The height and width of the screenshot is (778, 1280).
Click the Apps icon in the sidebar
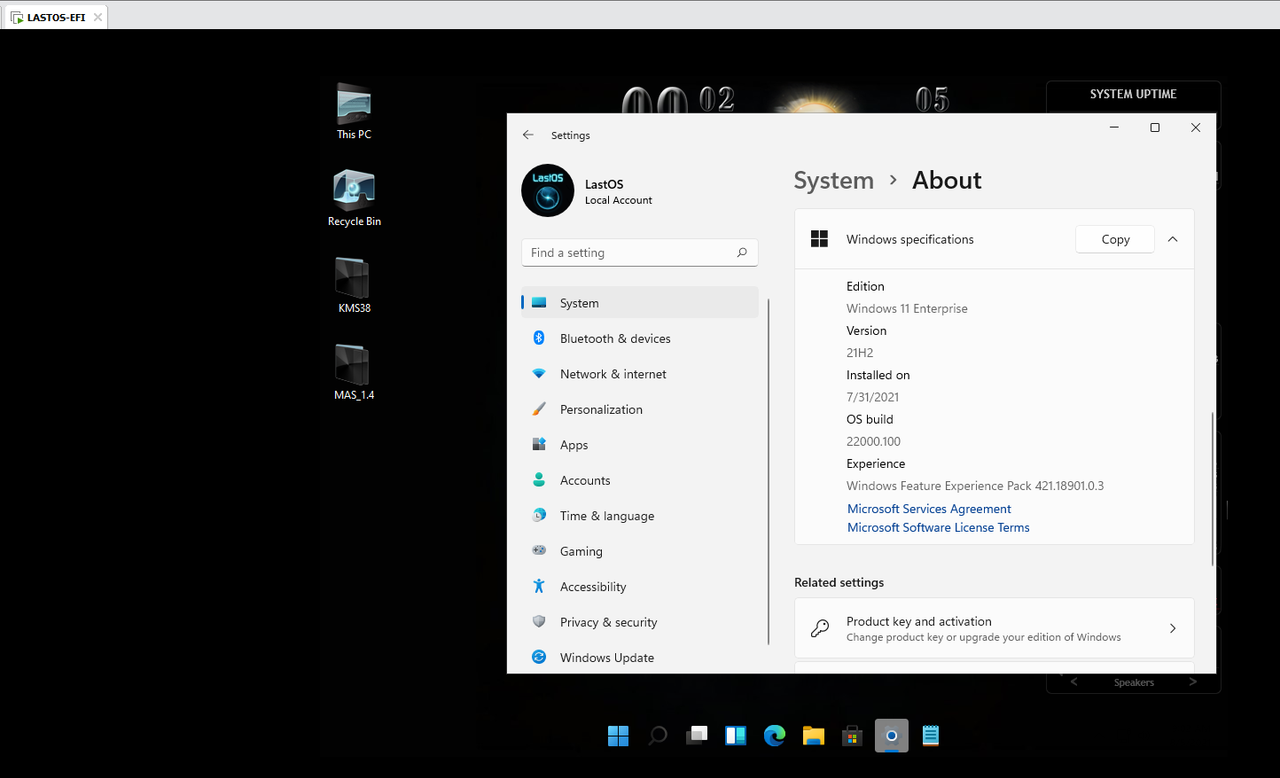pos(539,445)
